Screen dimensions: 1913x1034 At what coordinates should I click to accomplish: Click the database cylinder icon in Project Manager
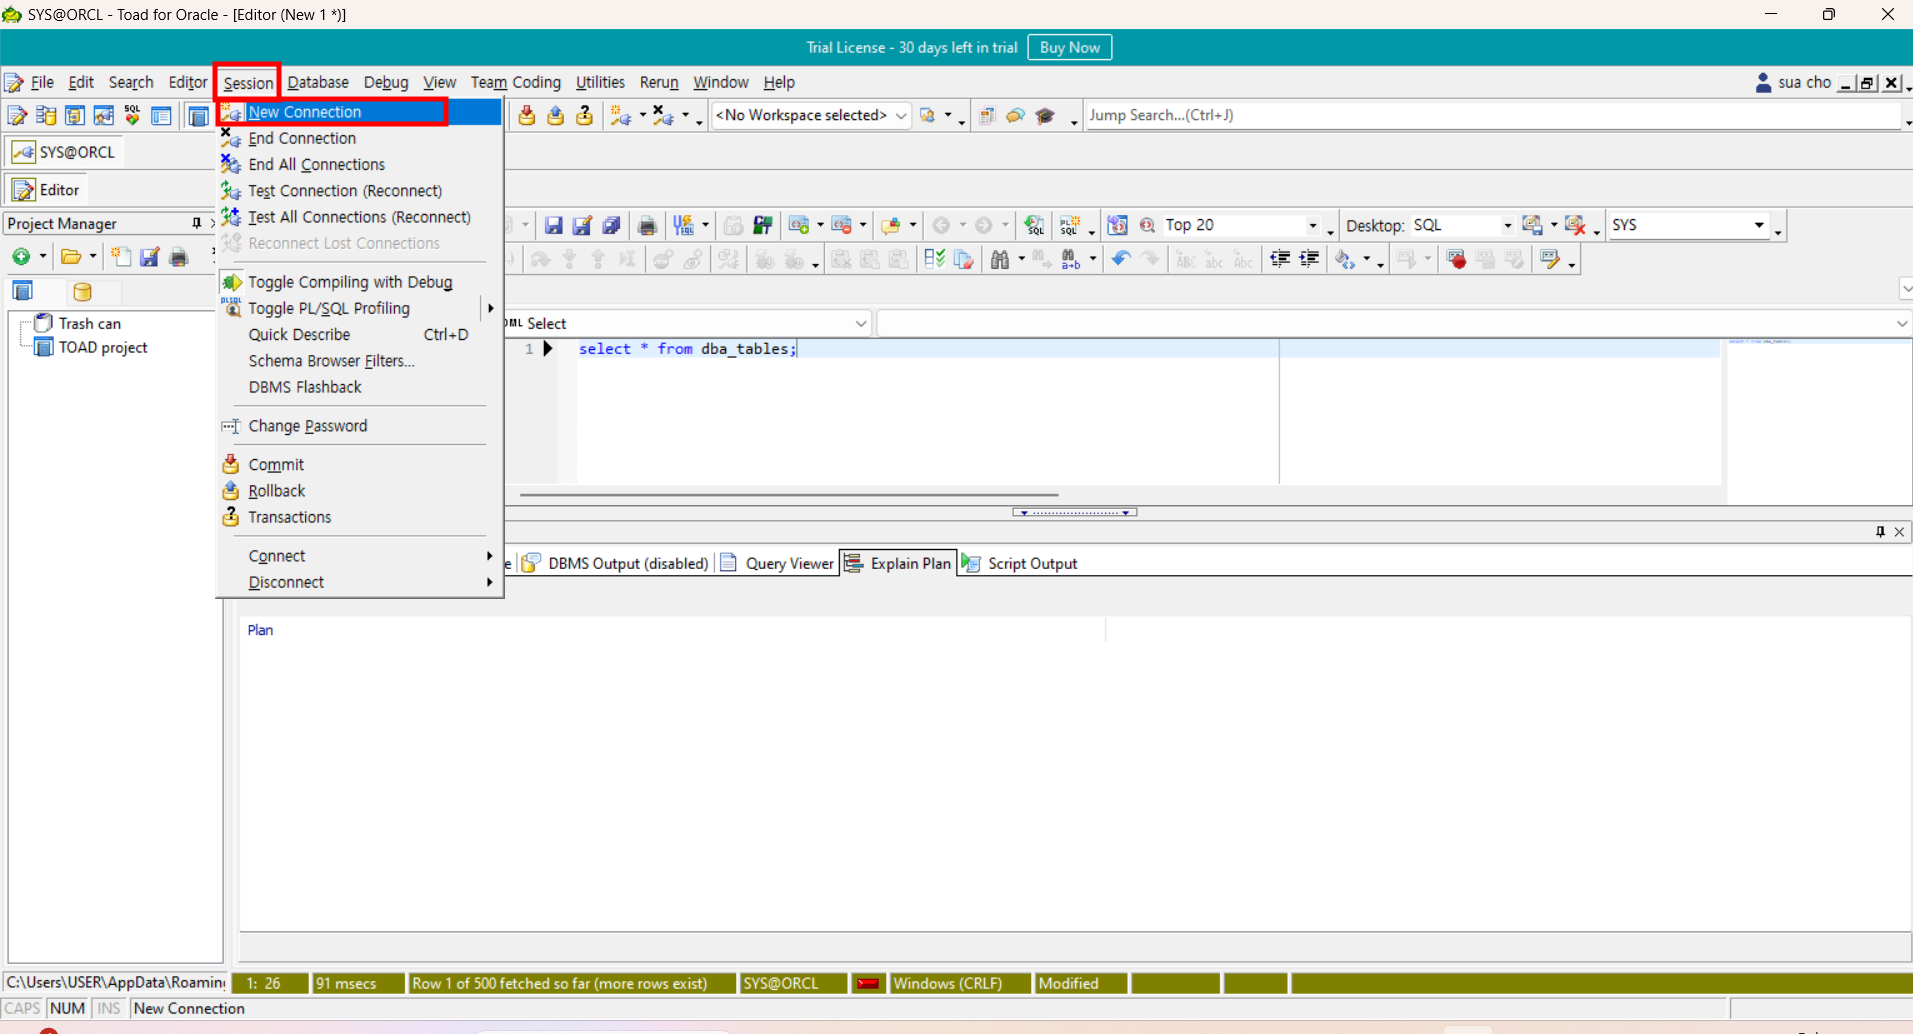coord(82,292)
